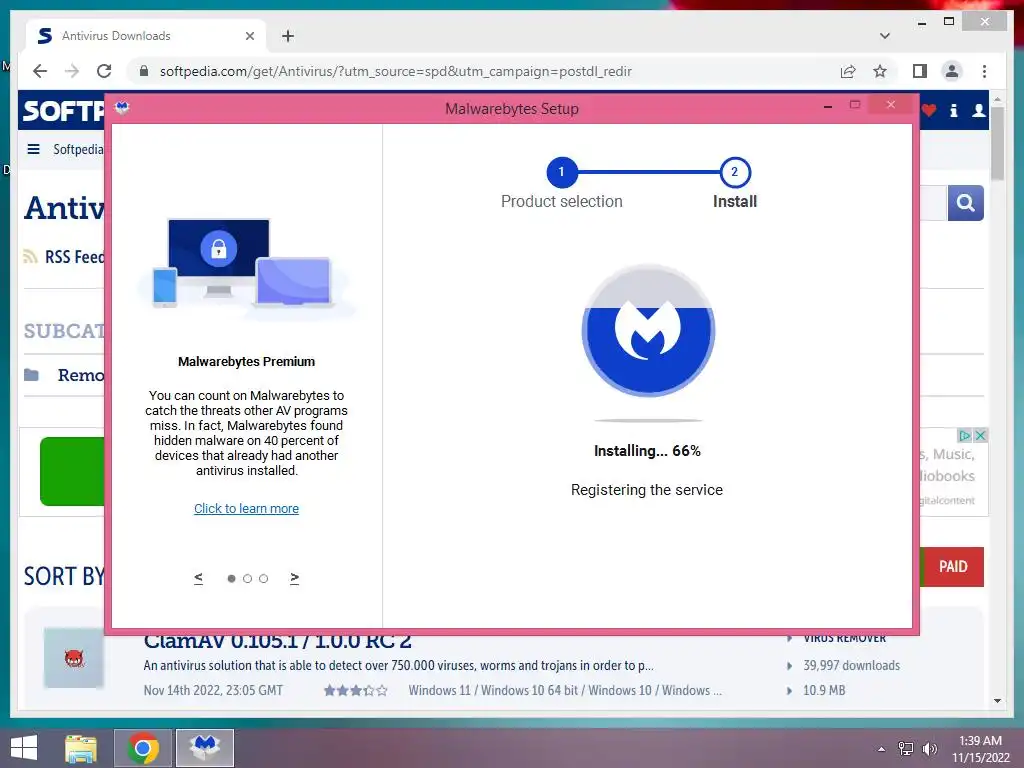Click the RSS feed icon
The image size is (1024, 768).
pyautogui.click(x=30, y=257)
